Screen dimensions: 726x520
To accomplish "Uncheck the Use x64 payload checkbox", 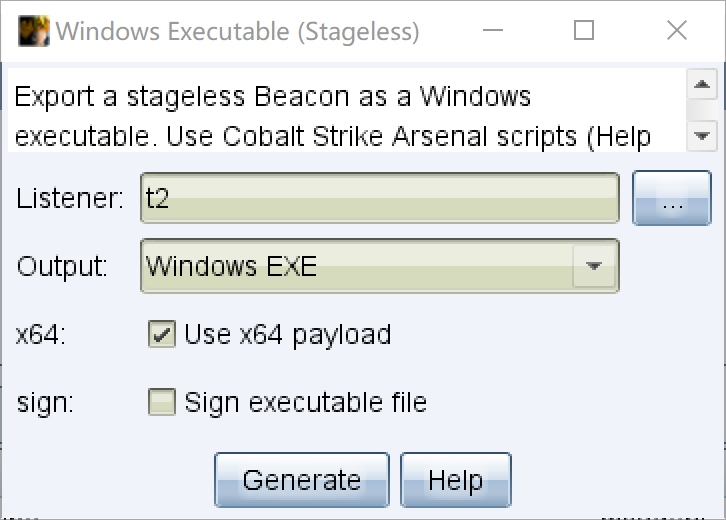I will [162, 333].
